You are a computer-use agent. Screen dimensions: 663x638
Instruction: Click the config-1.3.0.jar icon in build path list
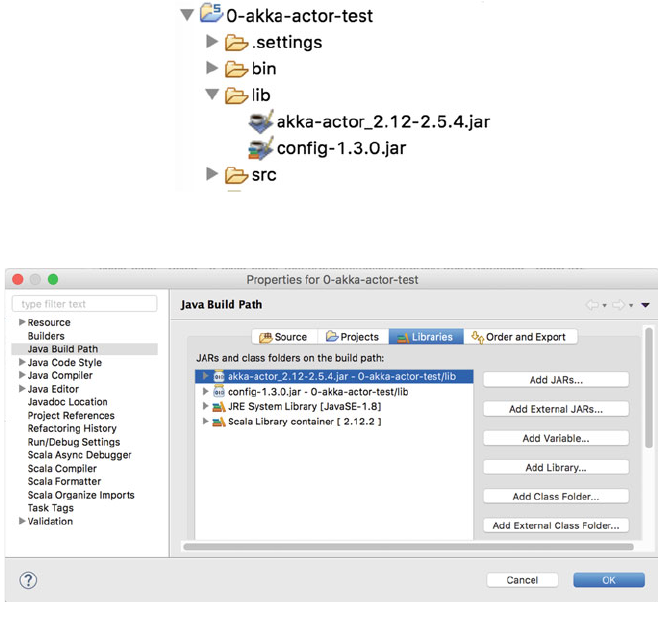pos(219,392)
